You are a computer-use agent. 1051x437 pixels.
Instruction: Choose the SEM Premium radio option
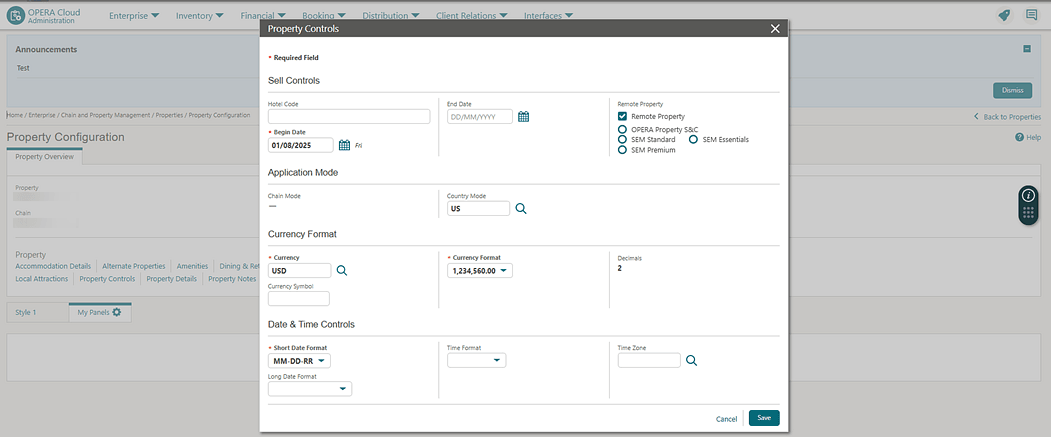(x=623, y=150)
